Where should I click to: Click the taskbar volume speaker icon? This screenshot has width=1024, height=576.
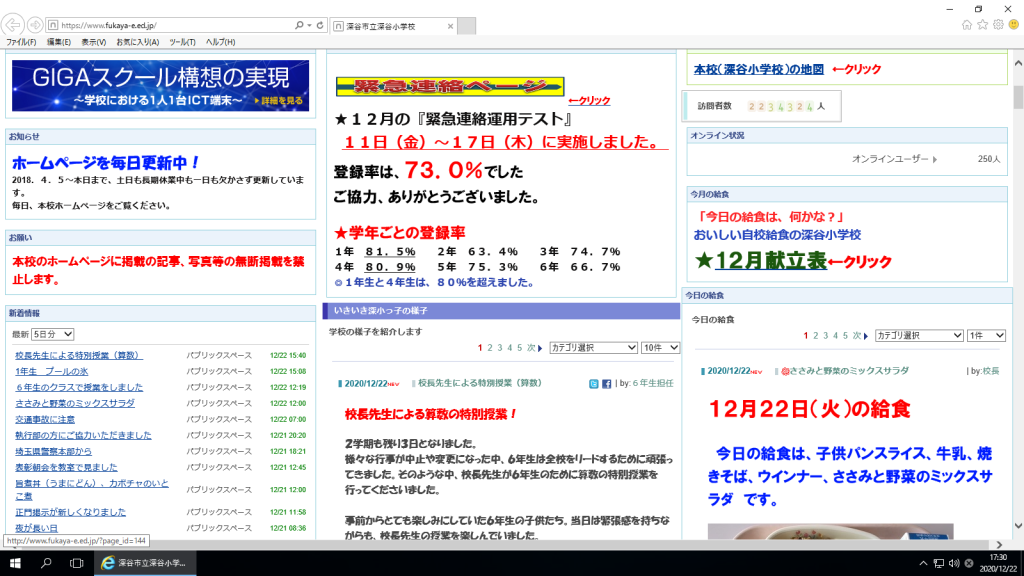(952, 563)
